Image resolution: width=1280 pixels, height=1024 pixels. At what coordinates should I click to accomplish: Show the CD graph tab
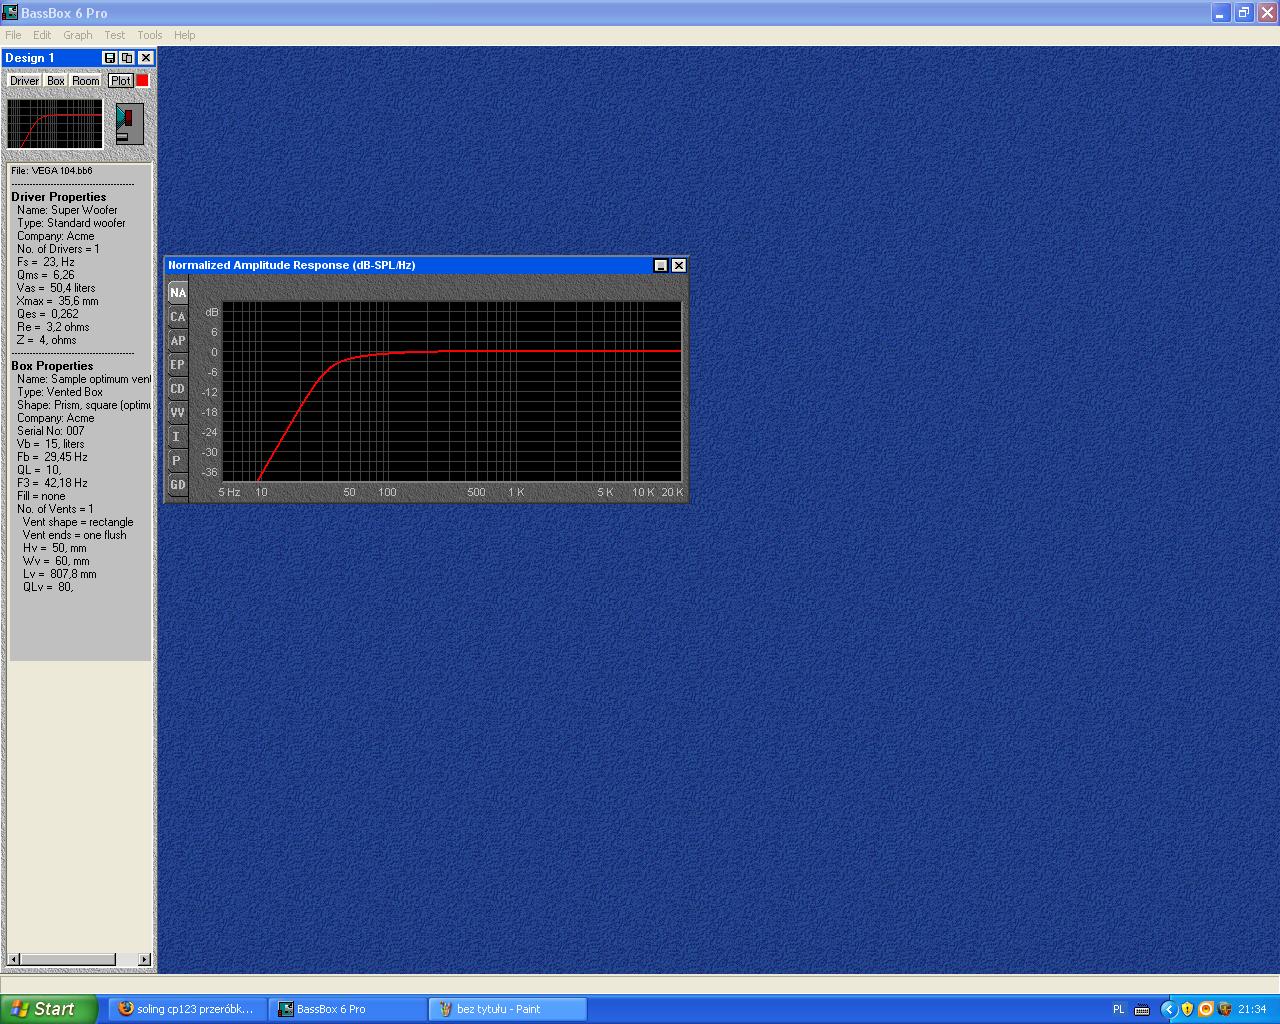click(177, 389)
